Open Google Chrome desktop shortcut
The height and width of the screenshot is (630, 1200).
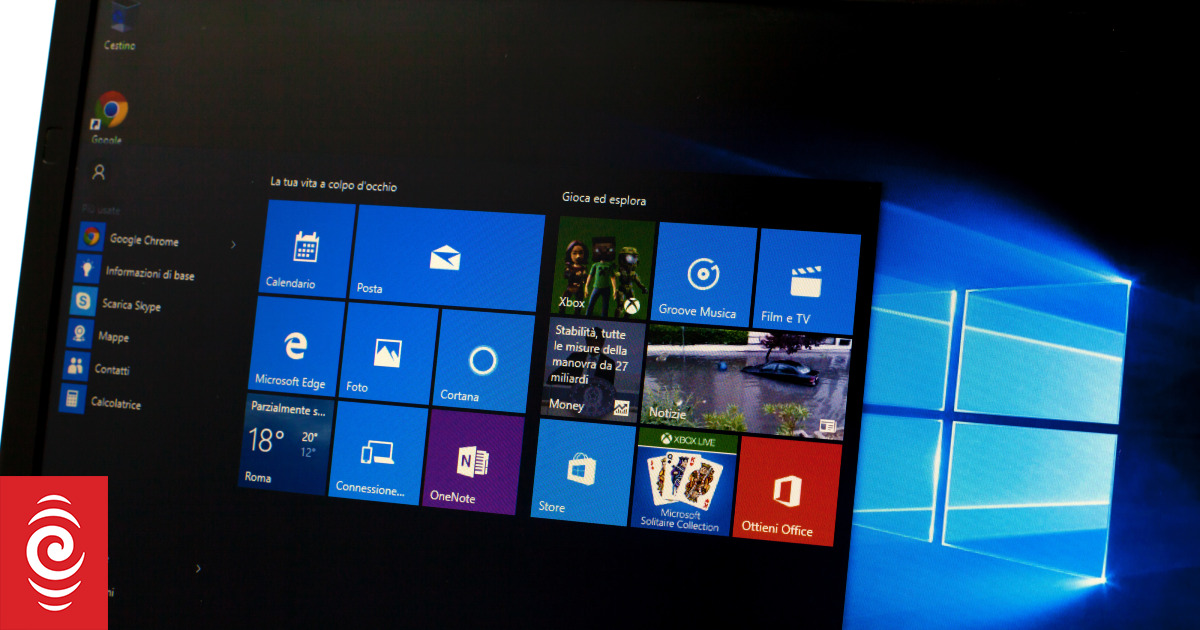point(109,117)
